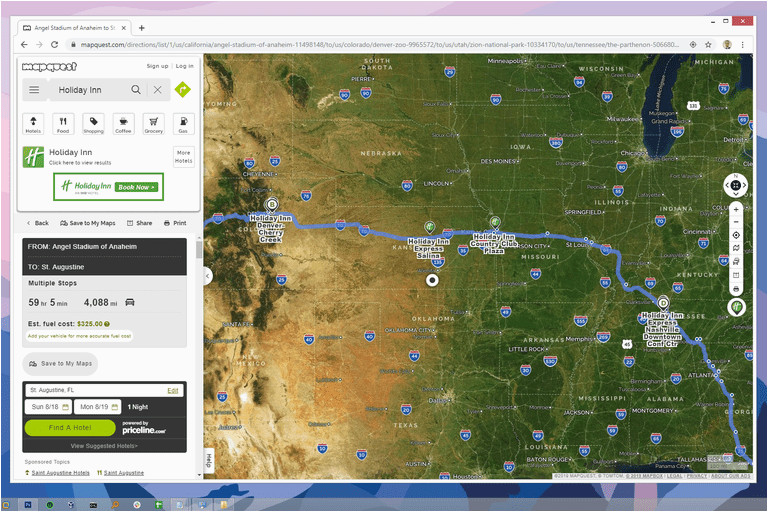Click Sign up link
The height and width of the screenshot is (512, 768).
157,66
